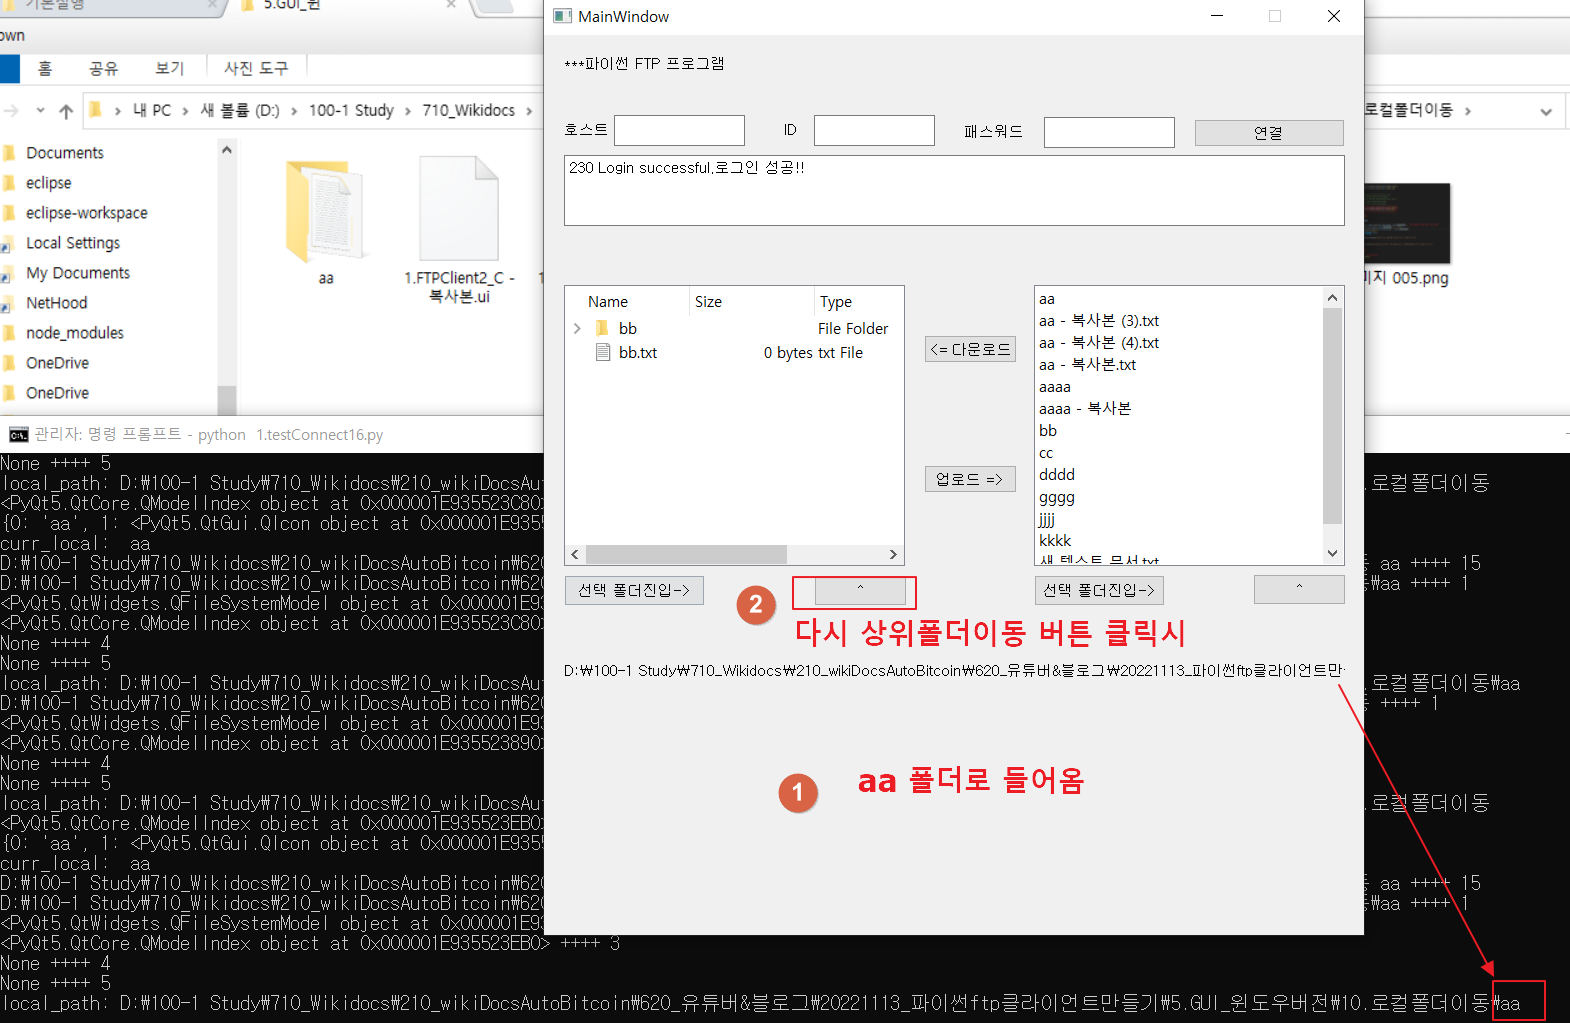The height and width of the screenshot is (1023, 1570).
Task: Sort by the Type column header
Action: 836,301
